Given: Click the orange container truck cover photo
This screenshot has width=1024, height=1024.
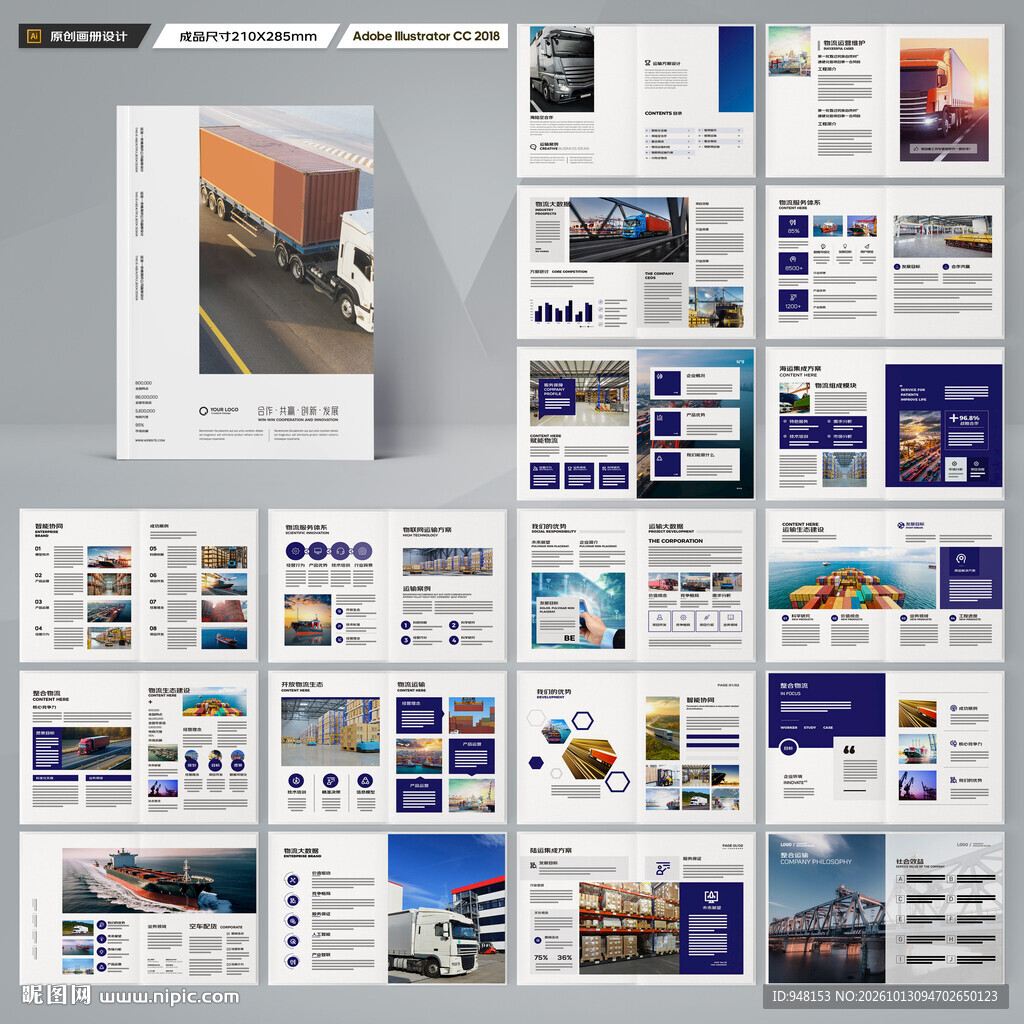Looking at the screenshot, I should [286, 240].
